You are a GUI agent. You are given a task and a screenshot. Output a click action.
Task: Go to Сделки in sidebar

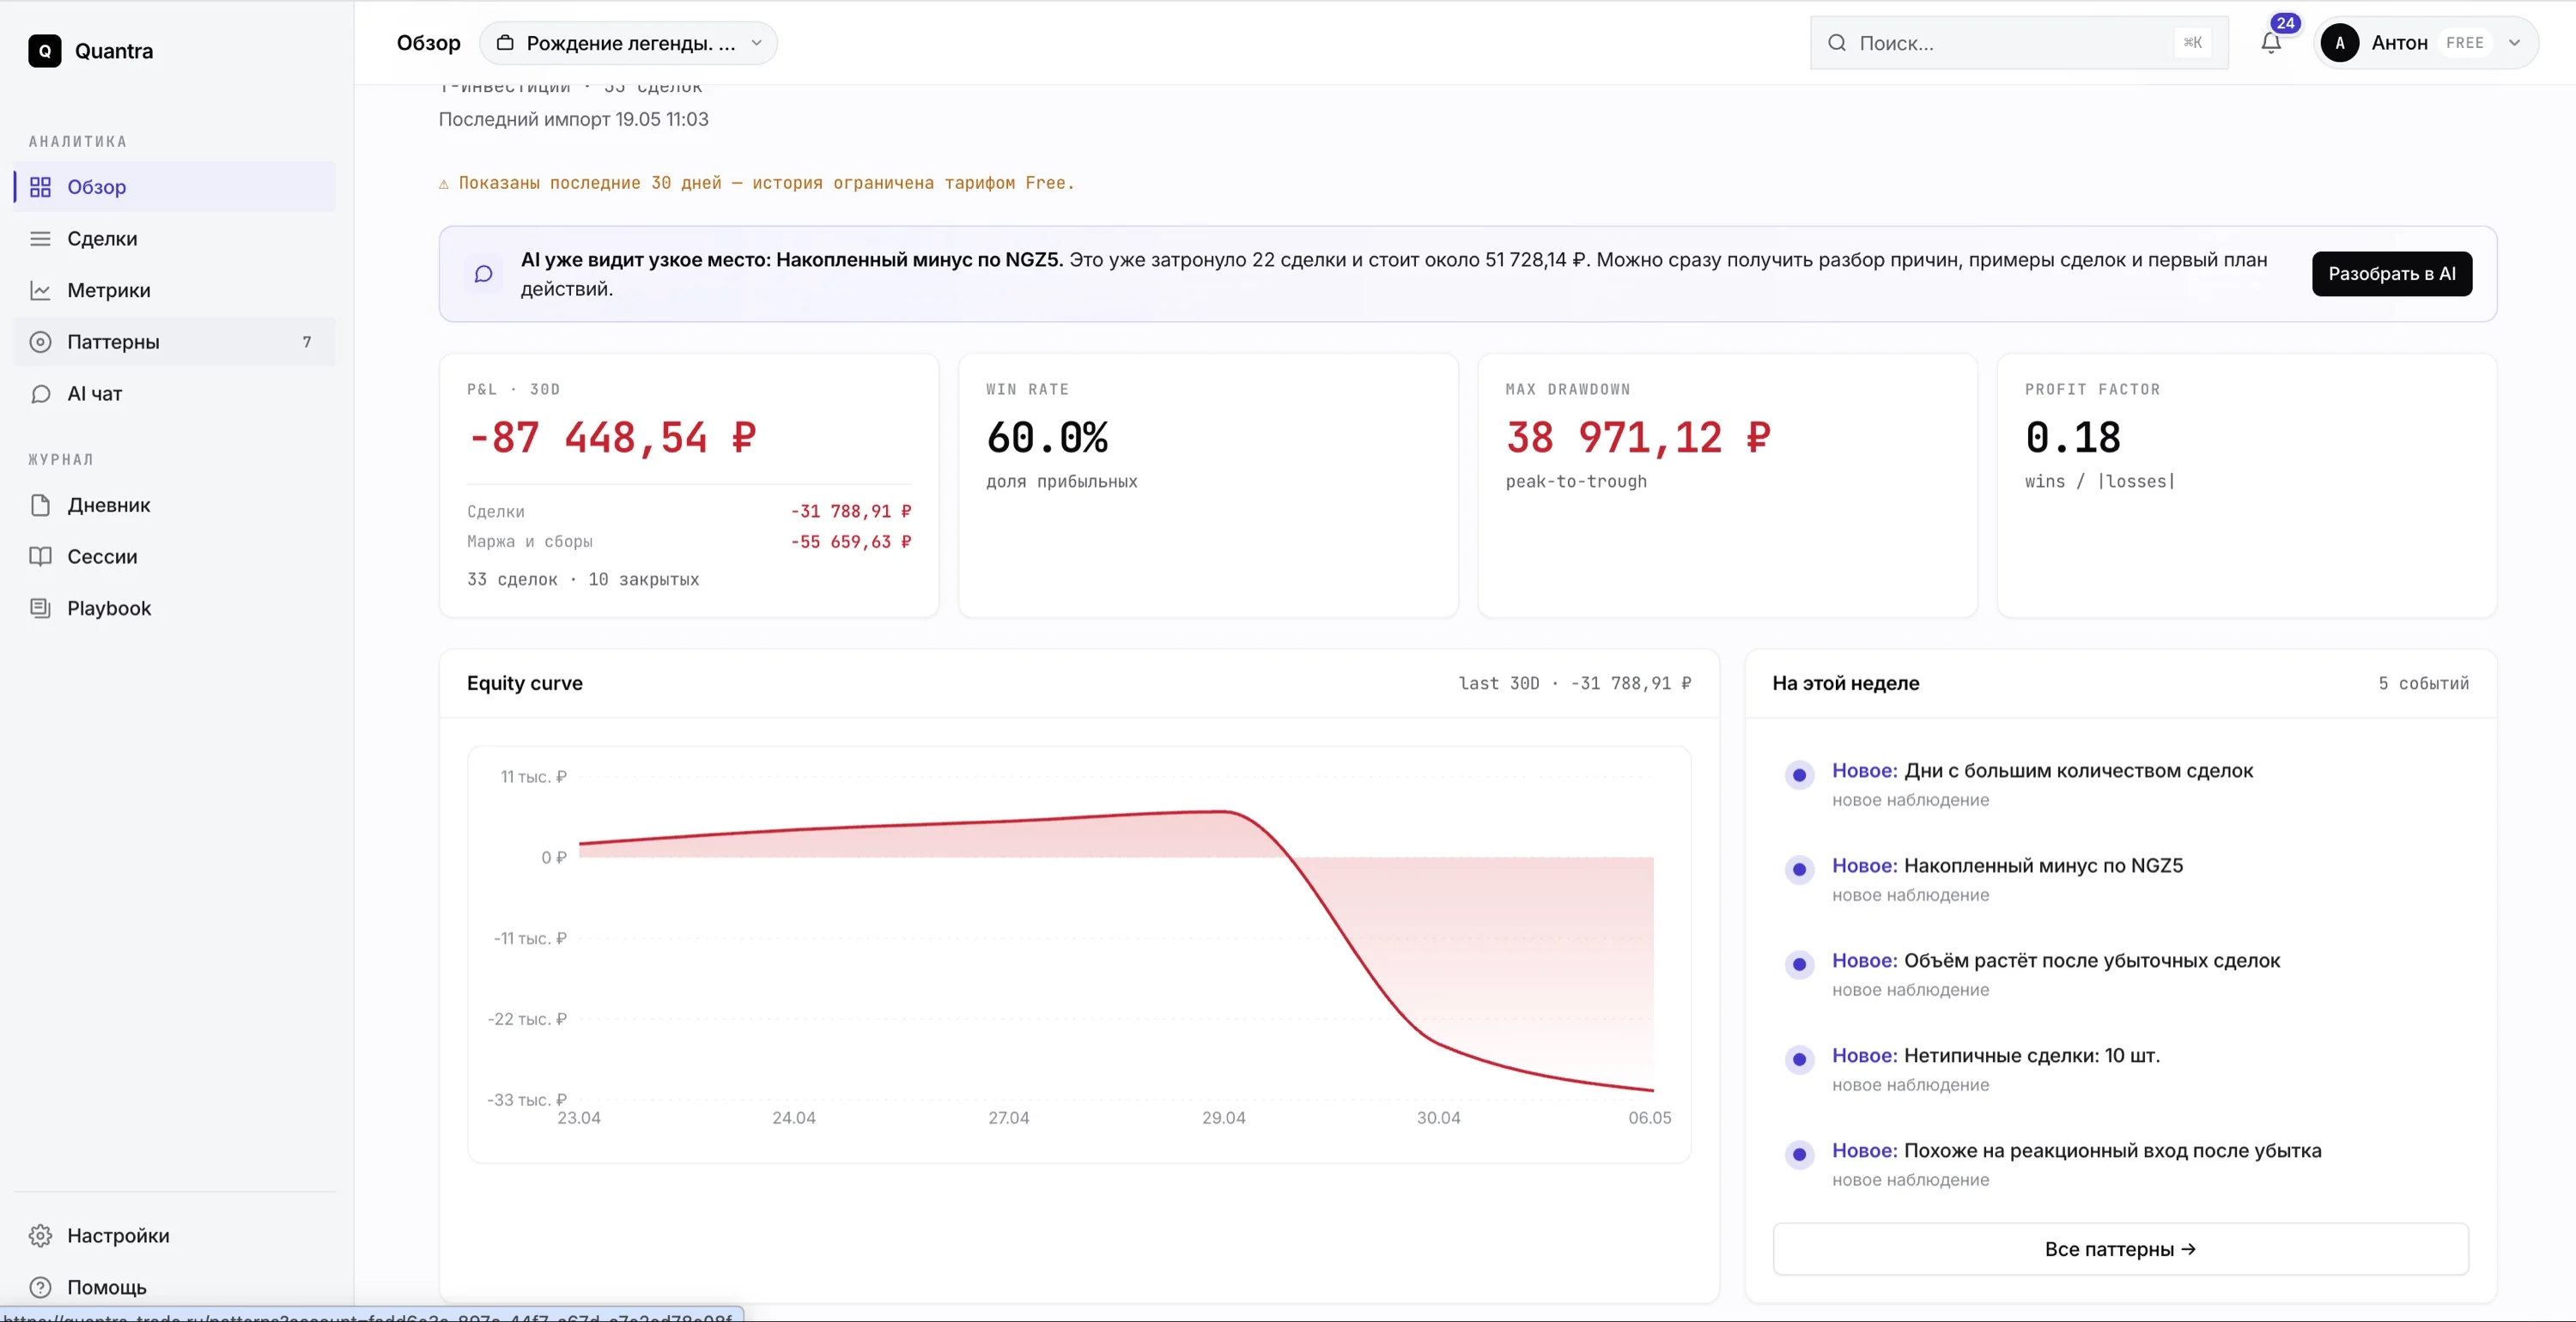tap(174, 239)
